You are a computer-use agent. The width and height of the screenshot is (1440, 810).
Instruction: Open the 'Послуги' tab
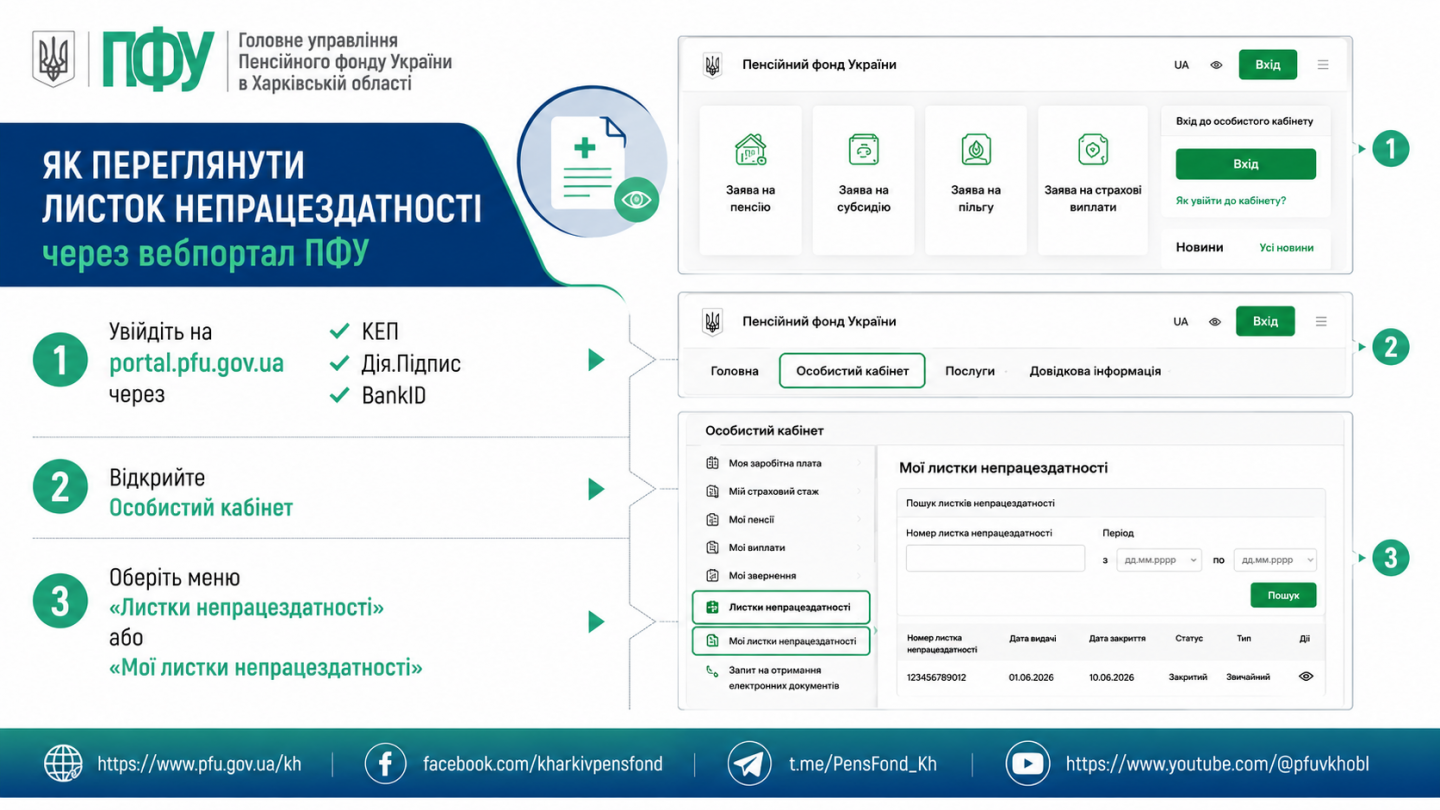[970, 371]
